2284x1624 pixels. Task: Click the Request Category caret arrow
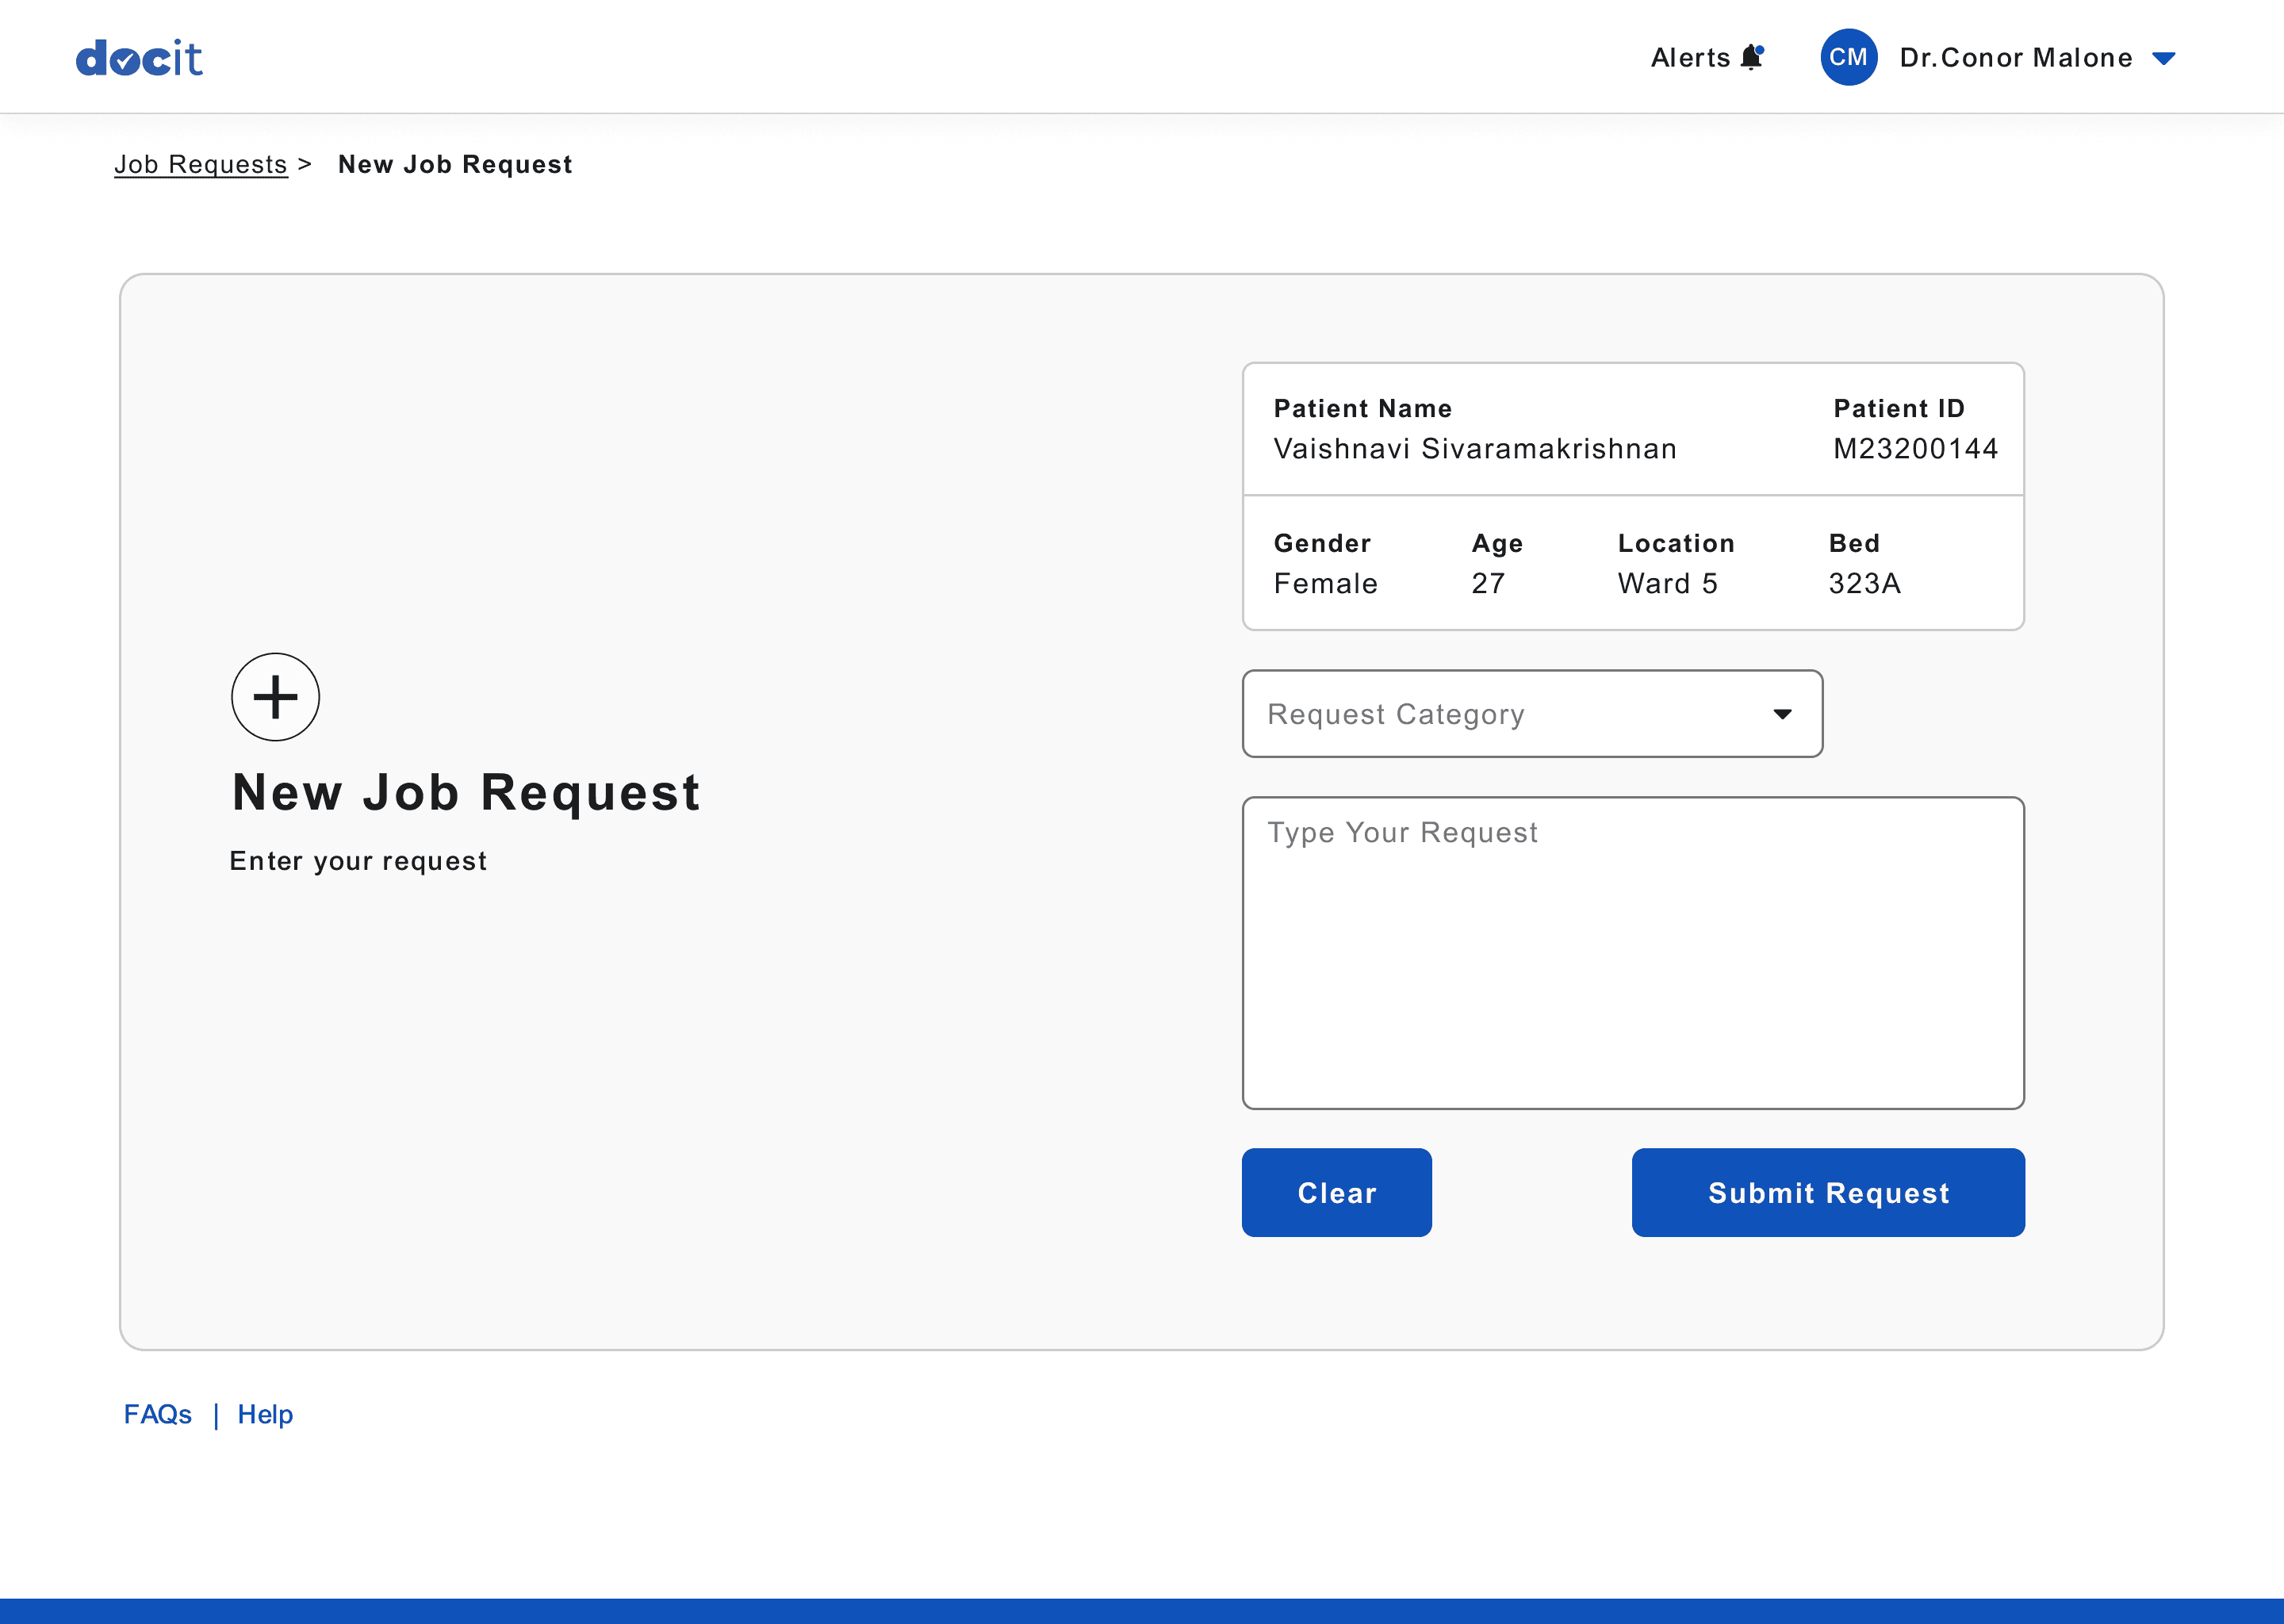click(1782, 714)
